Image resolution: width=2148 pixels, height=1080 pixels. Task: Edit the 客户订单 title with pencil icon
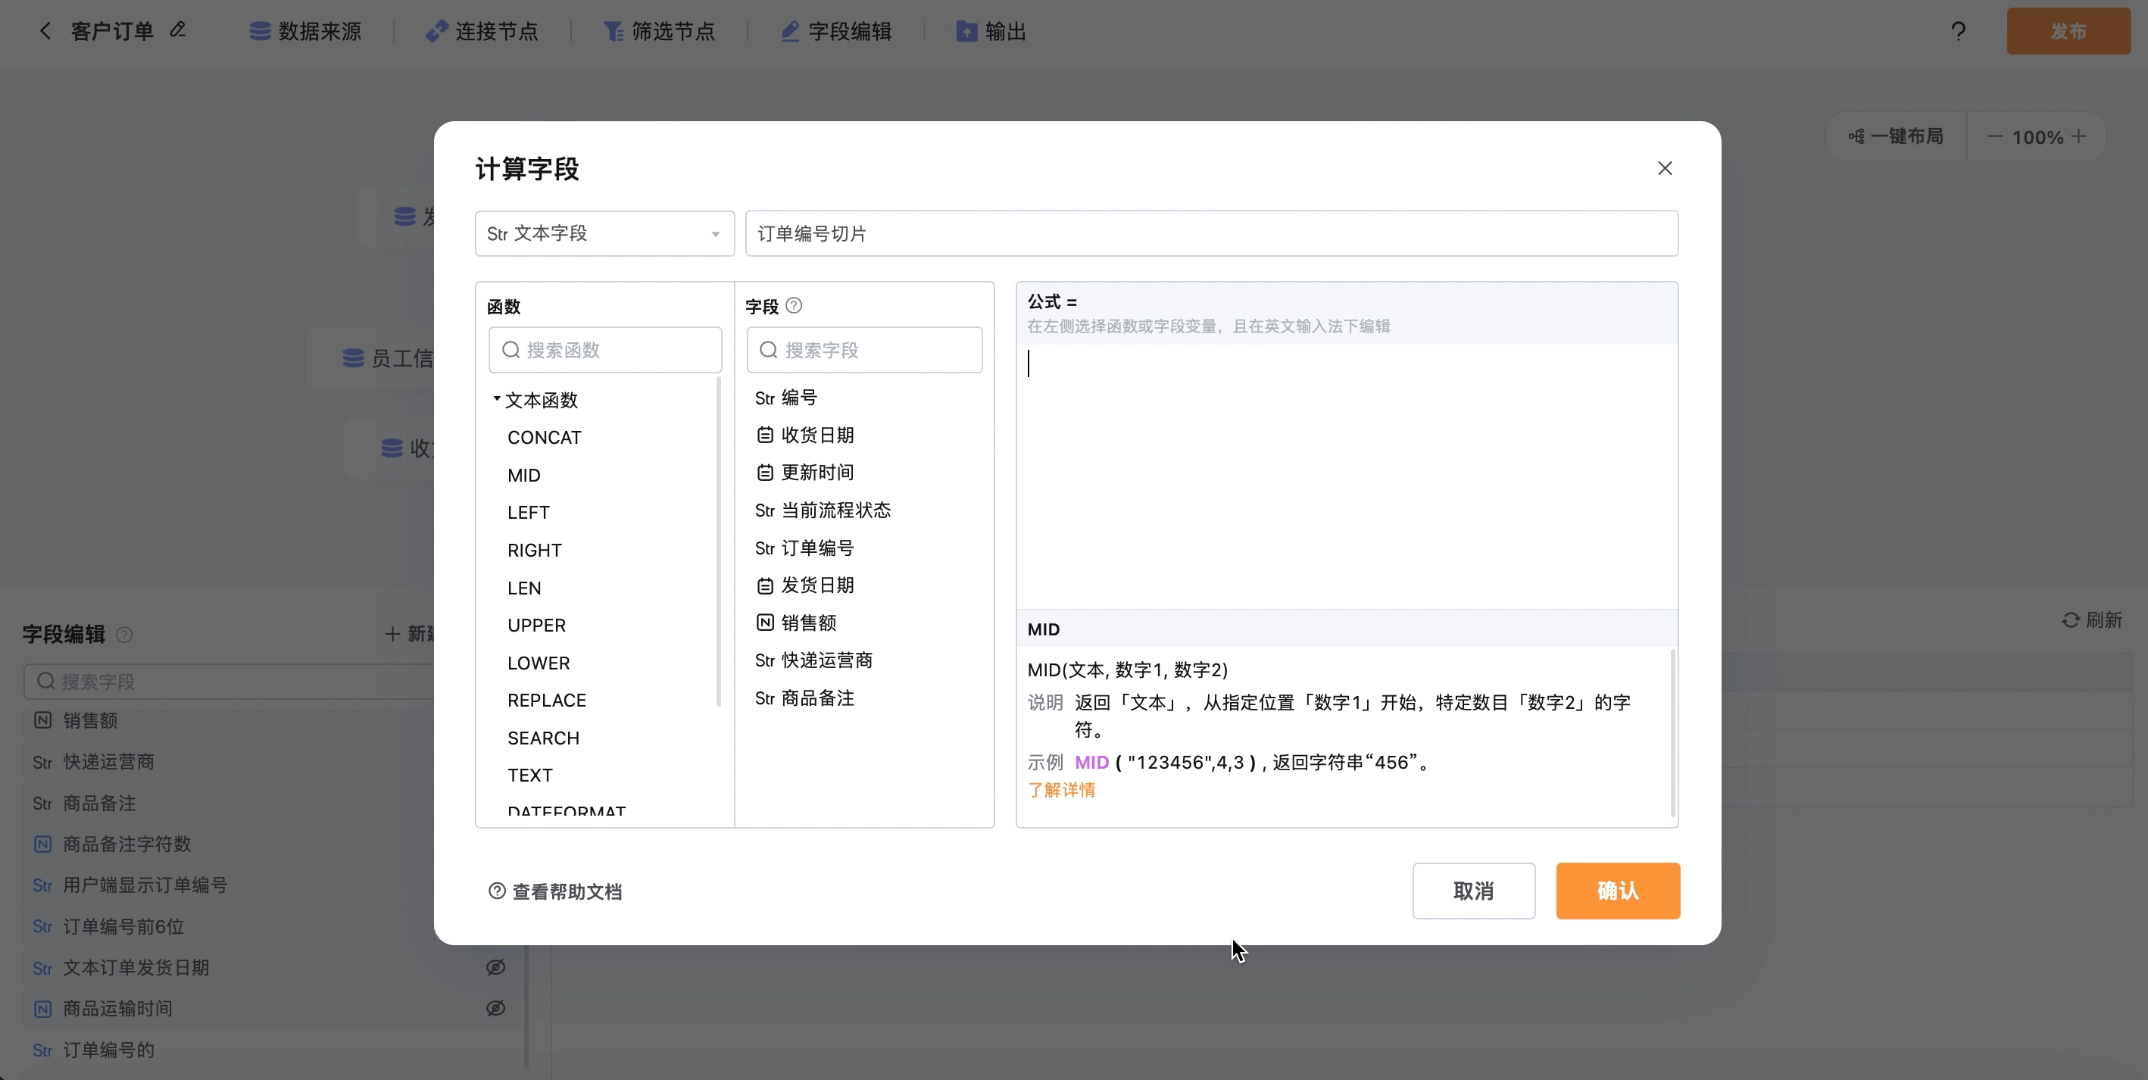pyautogui.click(x=178, y=30)
